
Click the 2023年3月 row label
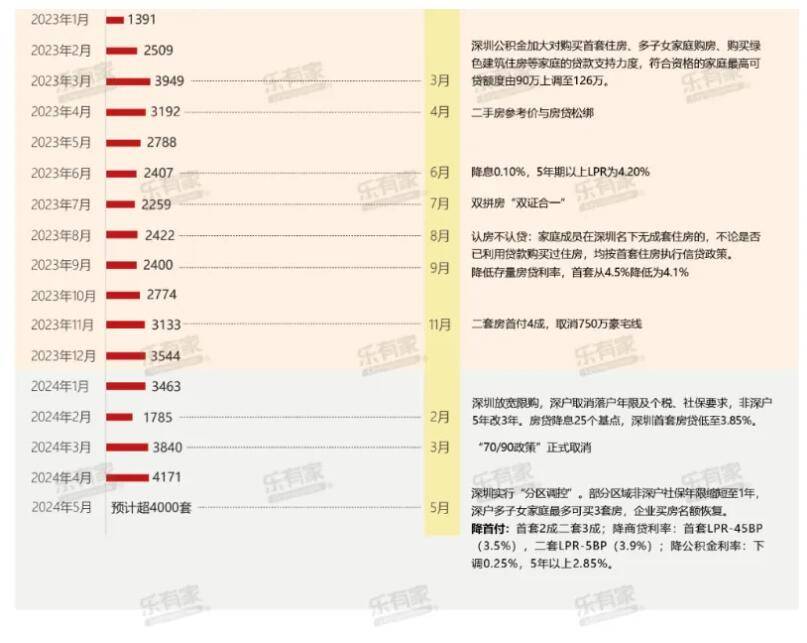click(61, 81)
